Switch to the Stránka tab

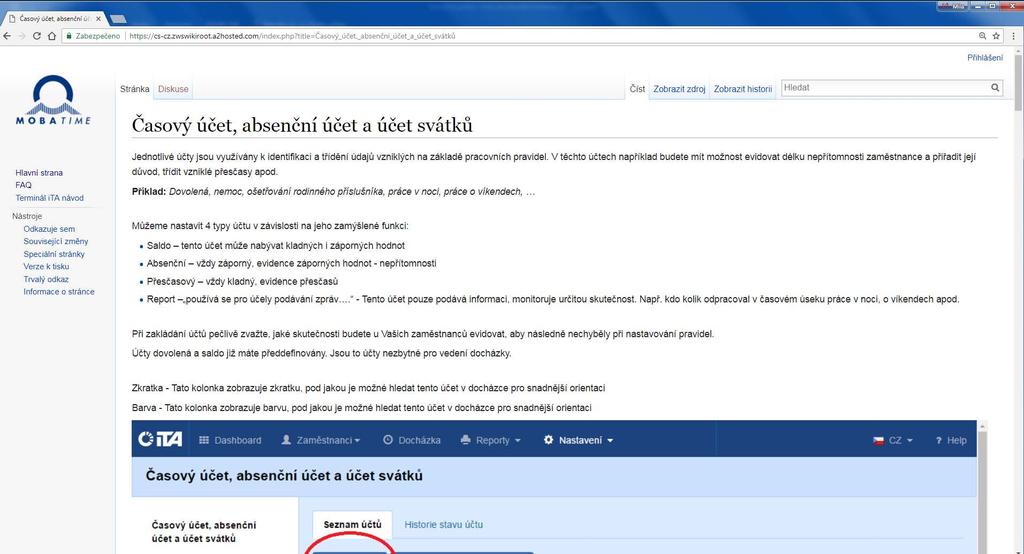[x=135, y=89]
